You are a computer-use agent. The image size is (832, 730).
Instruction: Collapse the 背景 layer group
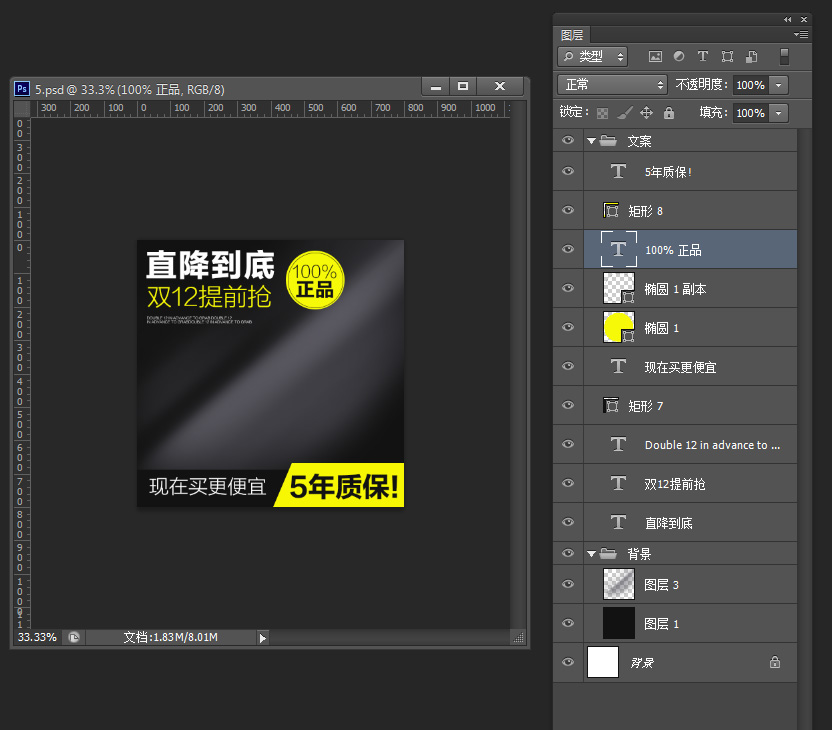coord(591,554)
